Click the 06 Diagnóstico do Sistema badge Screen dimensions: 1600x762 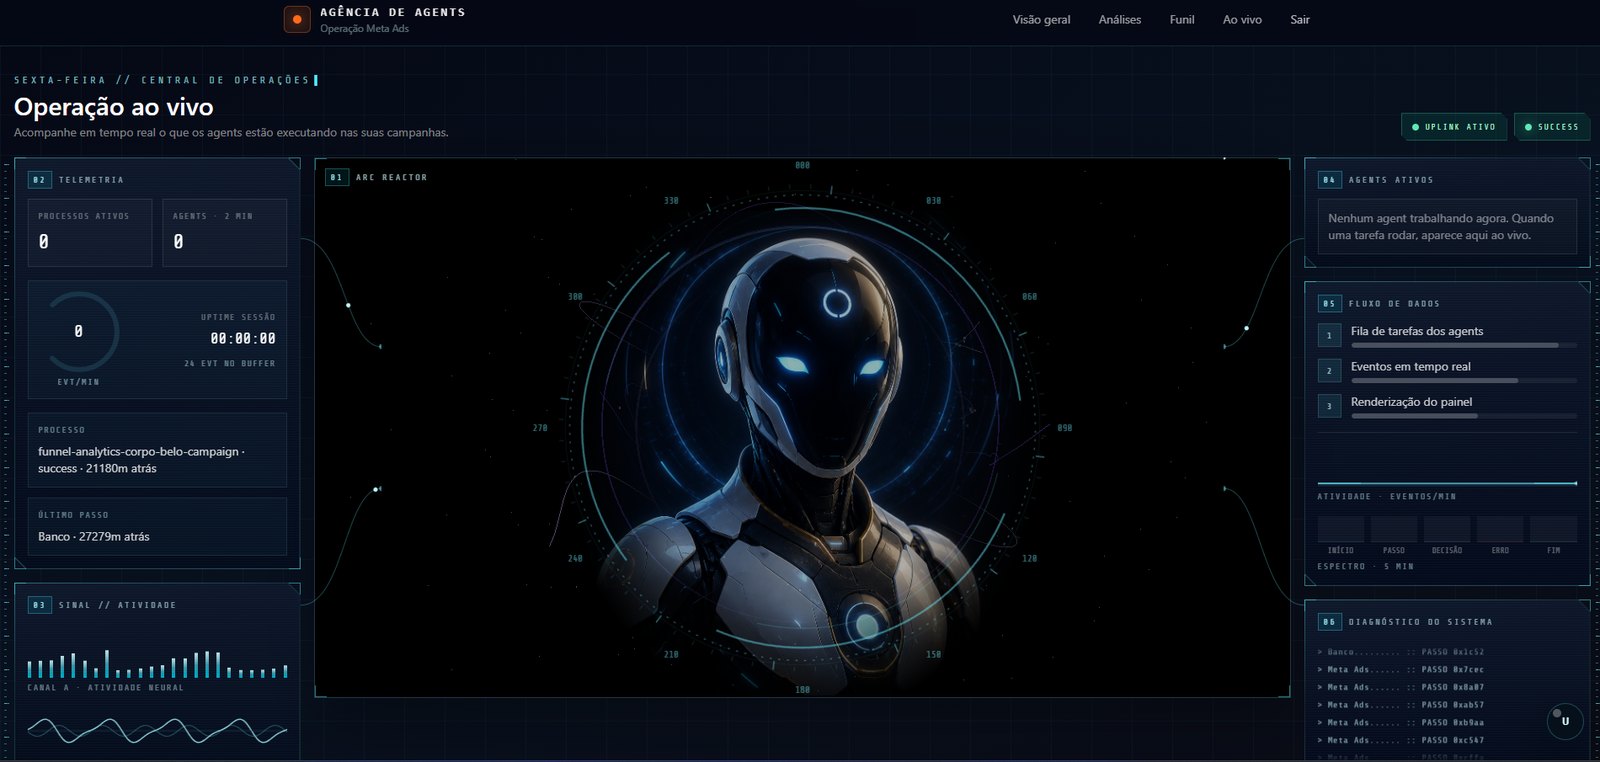pyautogui.click(x=1329, y=622)
